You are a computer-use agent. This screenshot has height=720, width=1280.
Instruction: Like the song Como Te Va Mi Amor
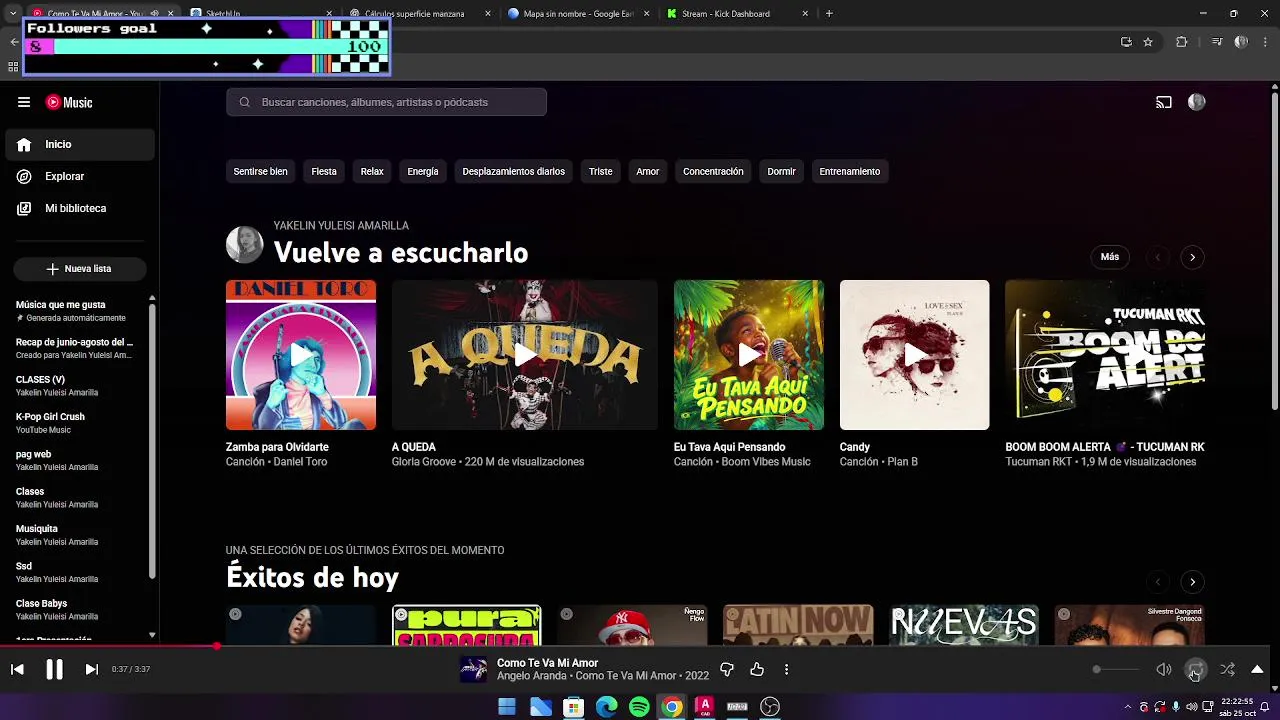[757, 669]
